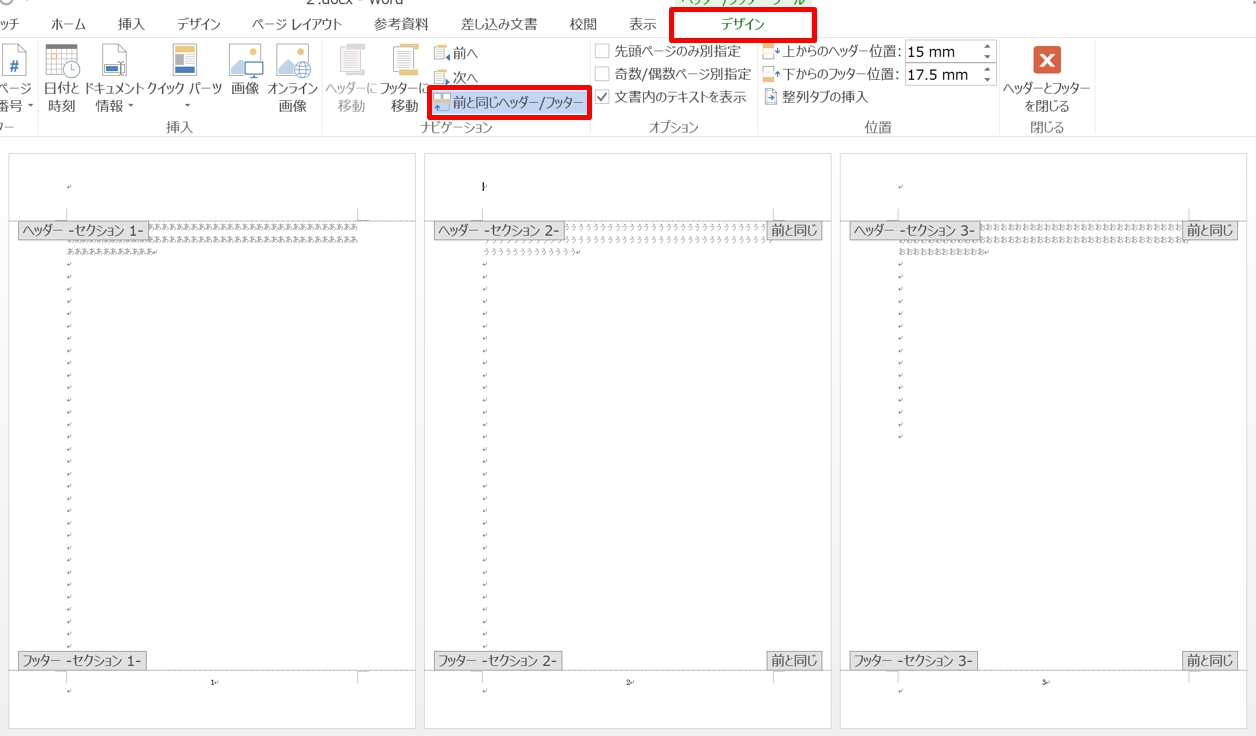Switch to the 校閲 tab

pos(583,24)
